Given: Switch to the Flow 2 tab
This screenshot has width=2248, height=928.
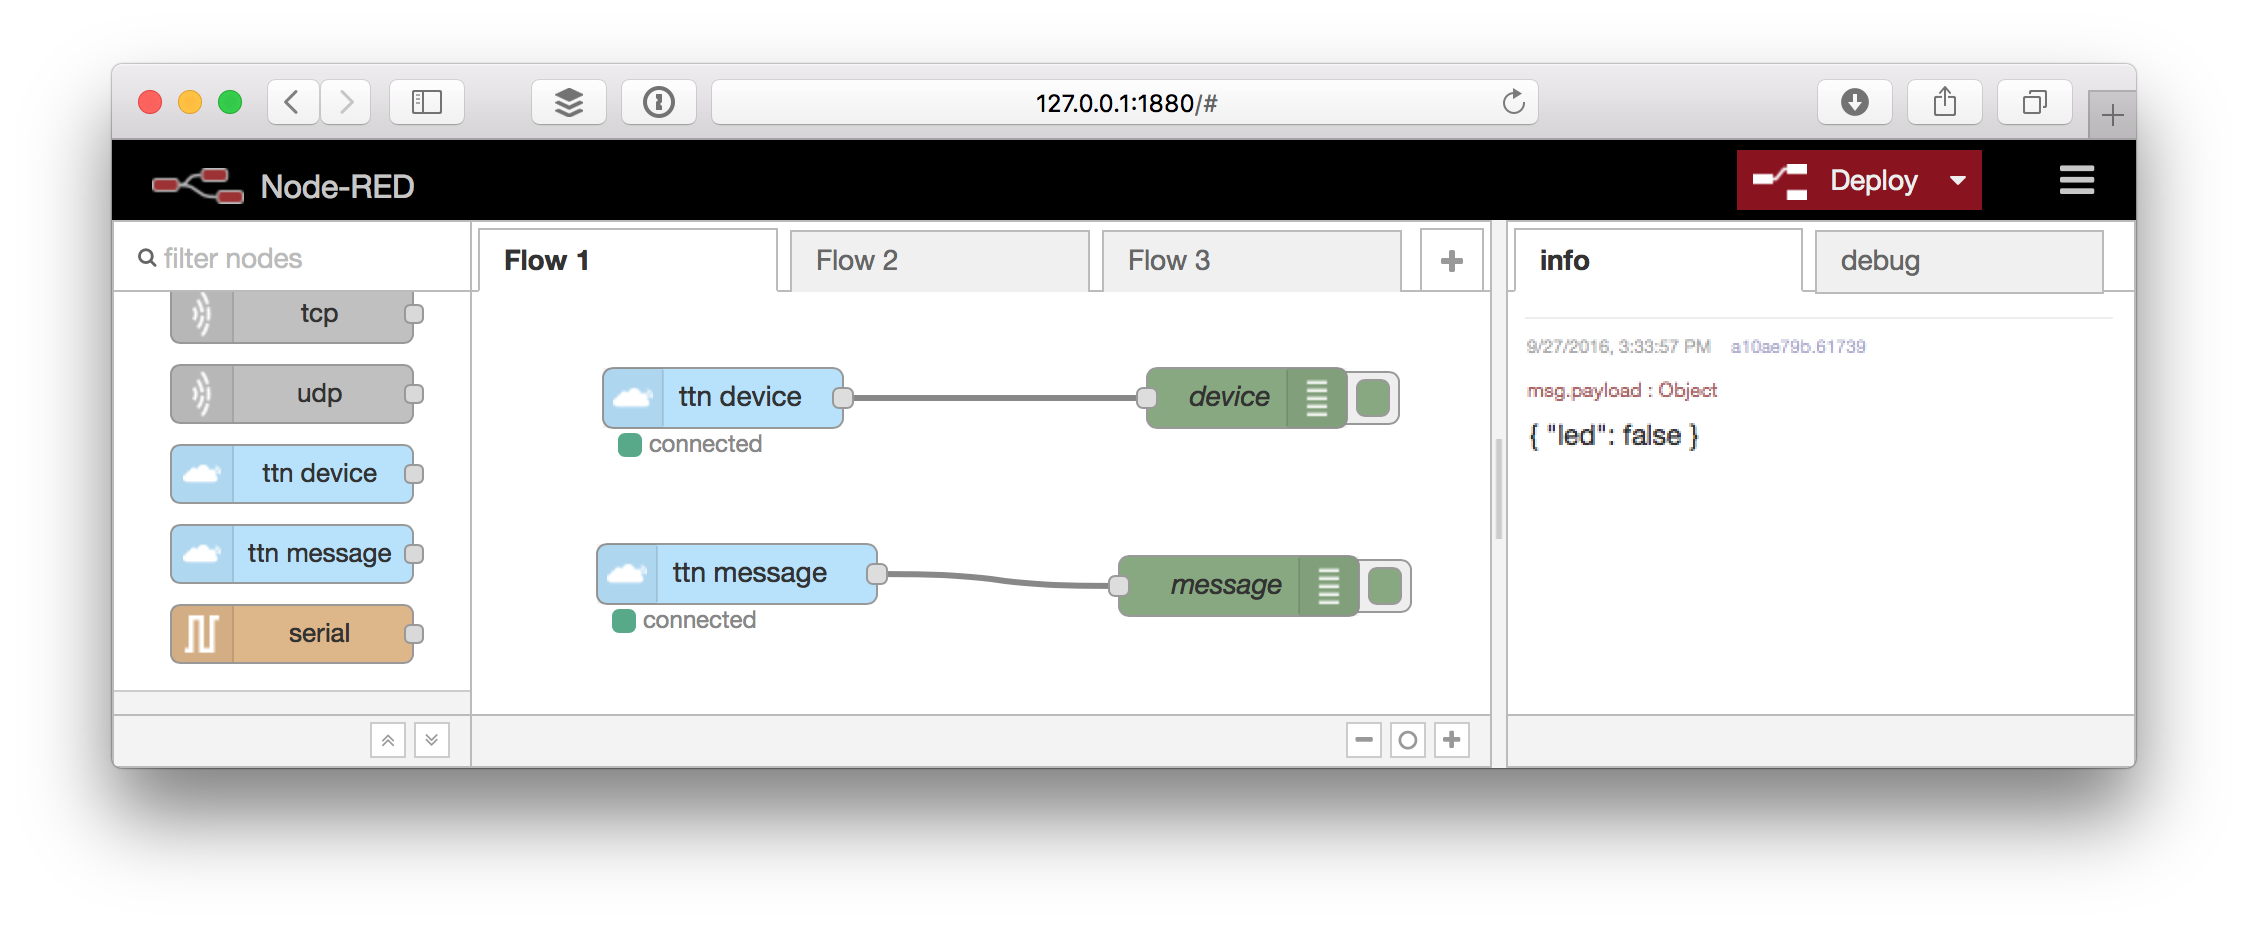Looking at the screenshot, I should [939, 261].
